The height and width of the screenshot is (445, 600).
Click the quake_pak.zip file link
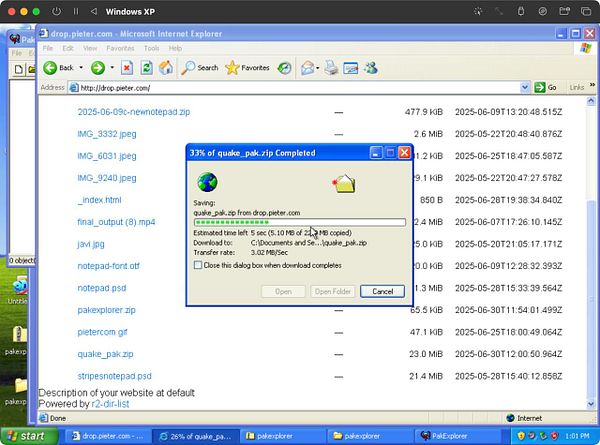coord(105,354)
